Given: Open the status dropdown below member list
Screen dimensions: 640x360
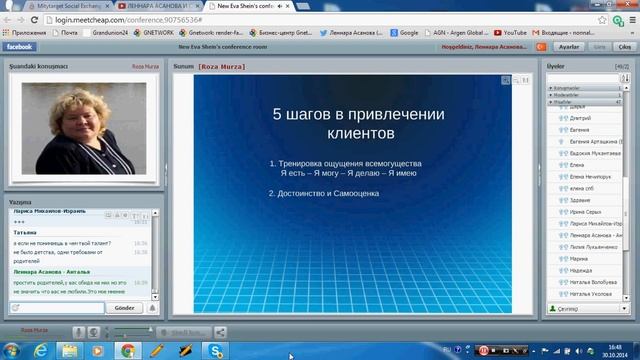Looking at the screenshot, I should (588, 309).
